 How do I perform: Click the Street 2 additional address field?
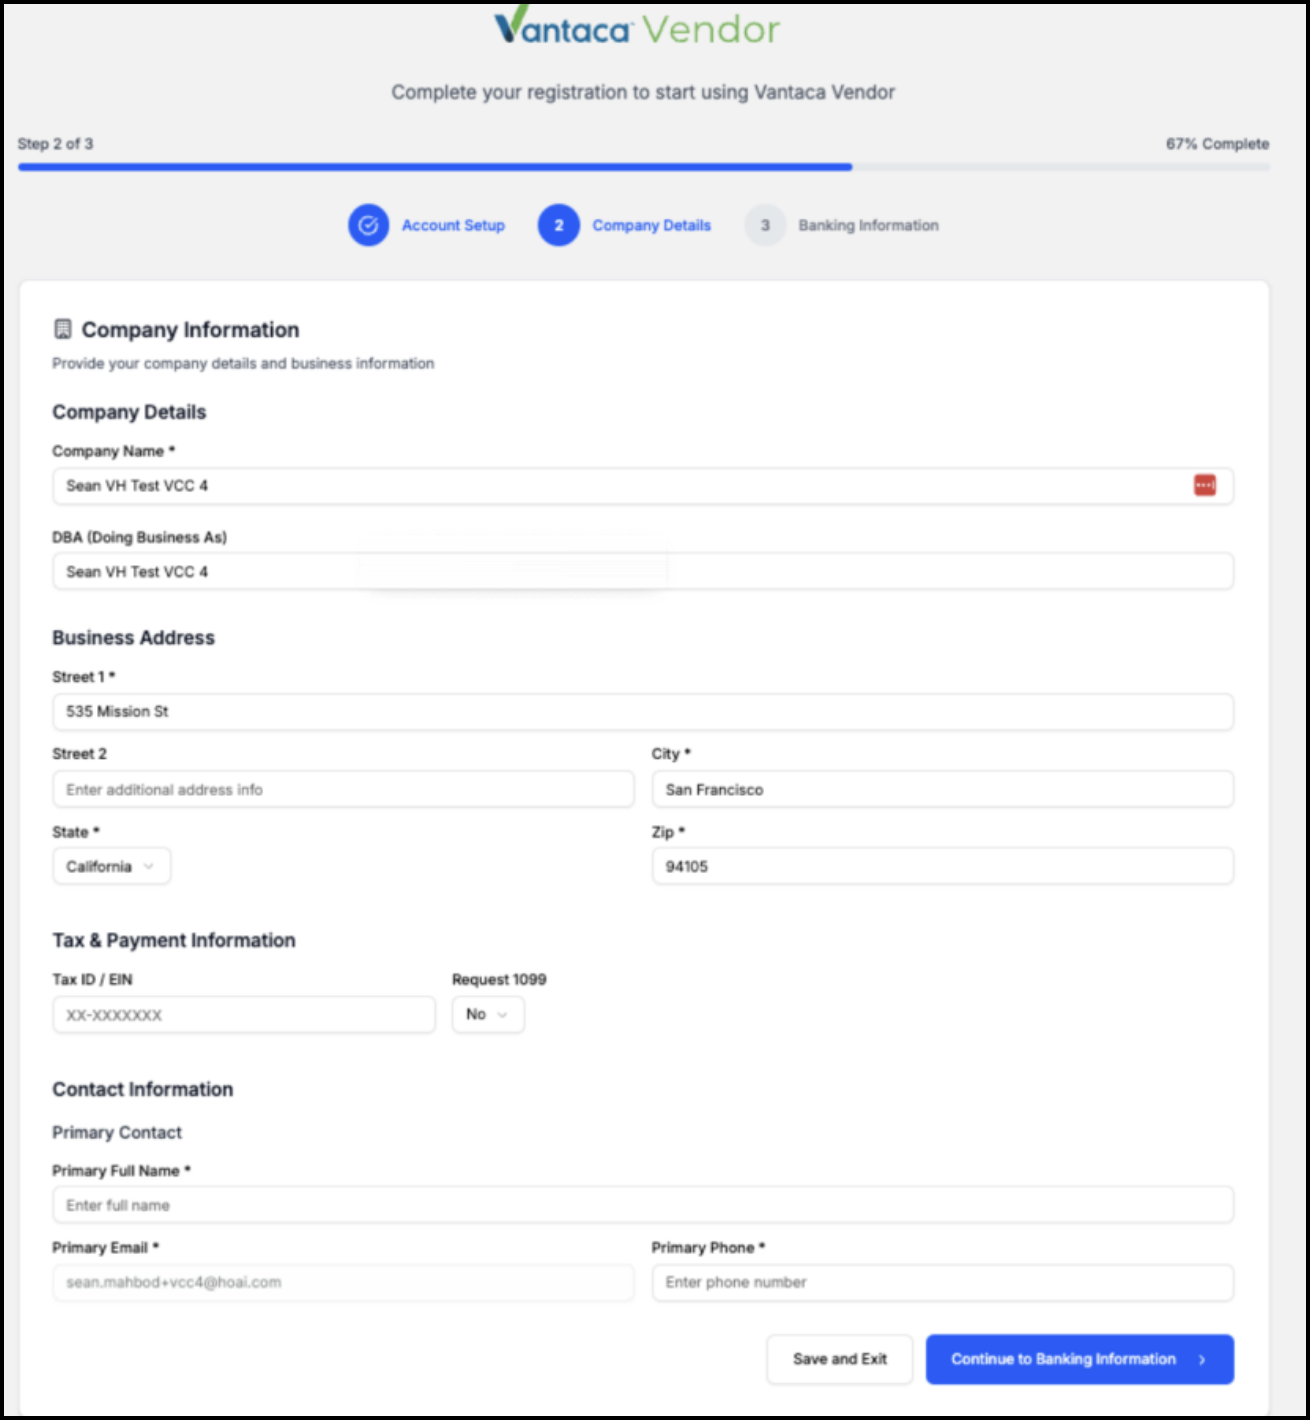click(343, 789)
